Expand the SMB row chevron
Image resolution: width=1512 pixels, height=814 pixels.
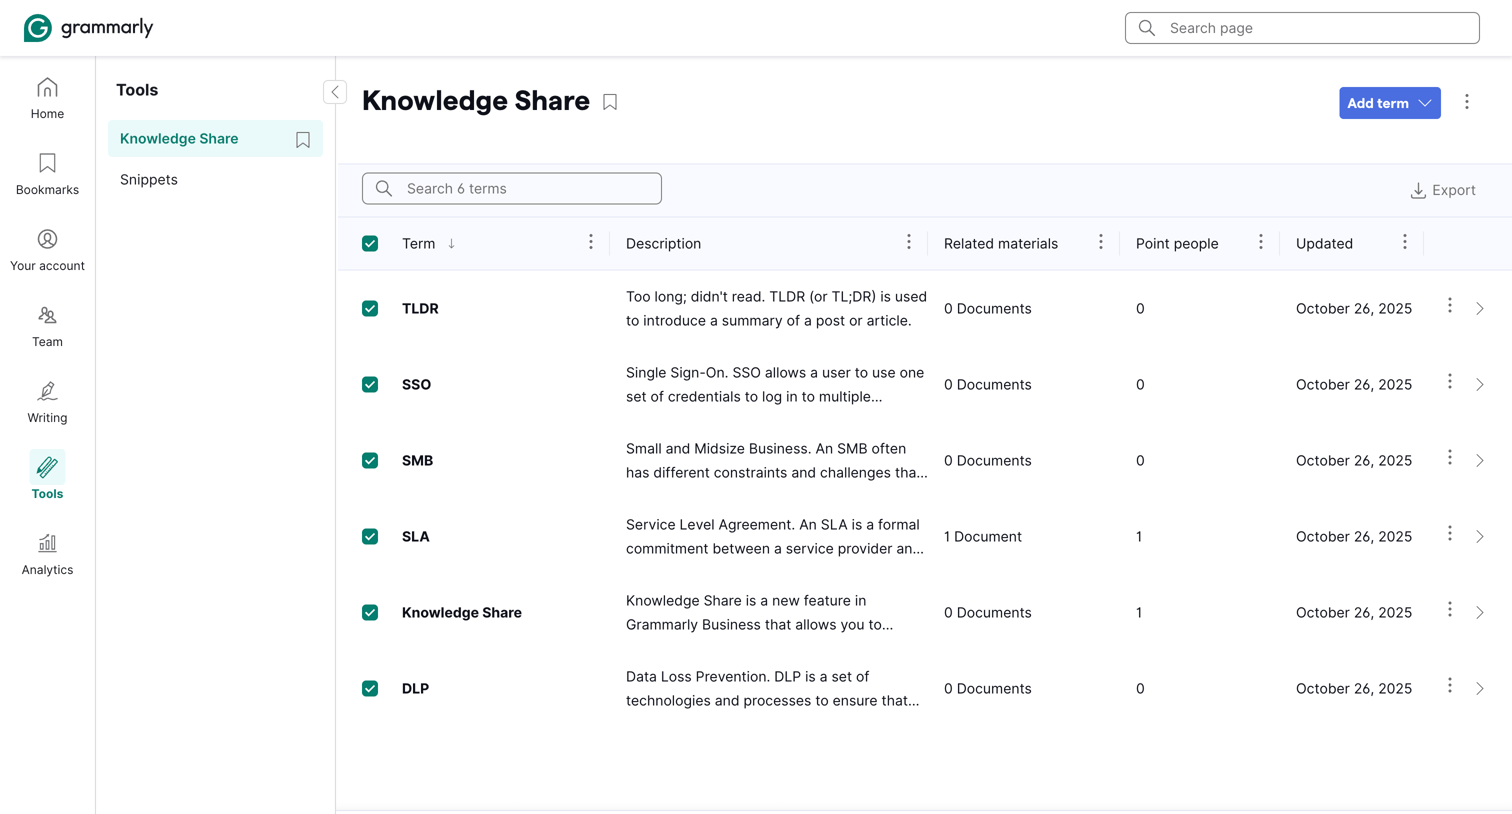pyautogui.click(x=1480, y=461)
